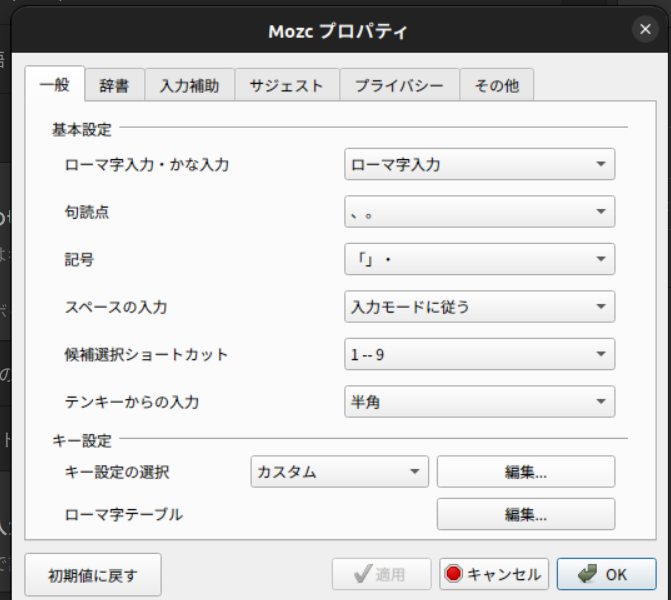Open the 入力補助 tab
Viewport: 671px width, 600px height.
(190, 85)
